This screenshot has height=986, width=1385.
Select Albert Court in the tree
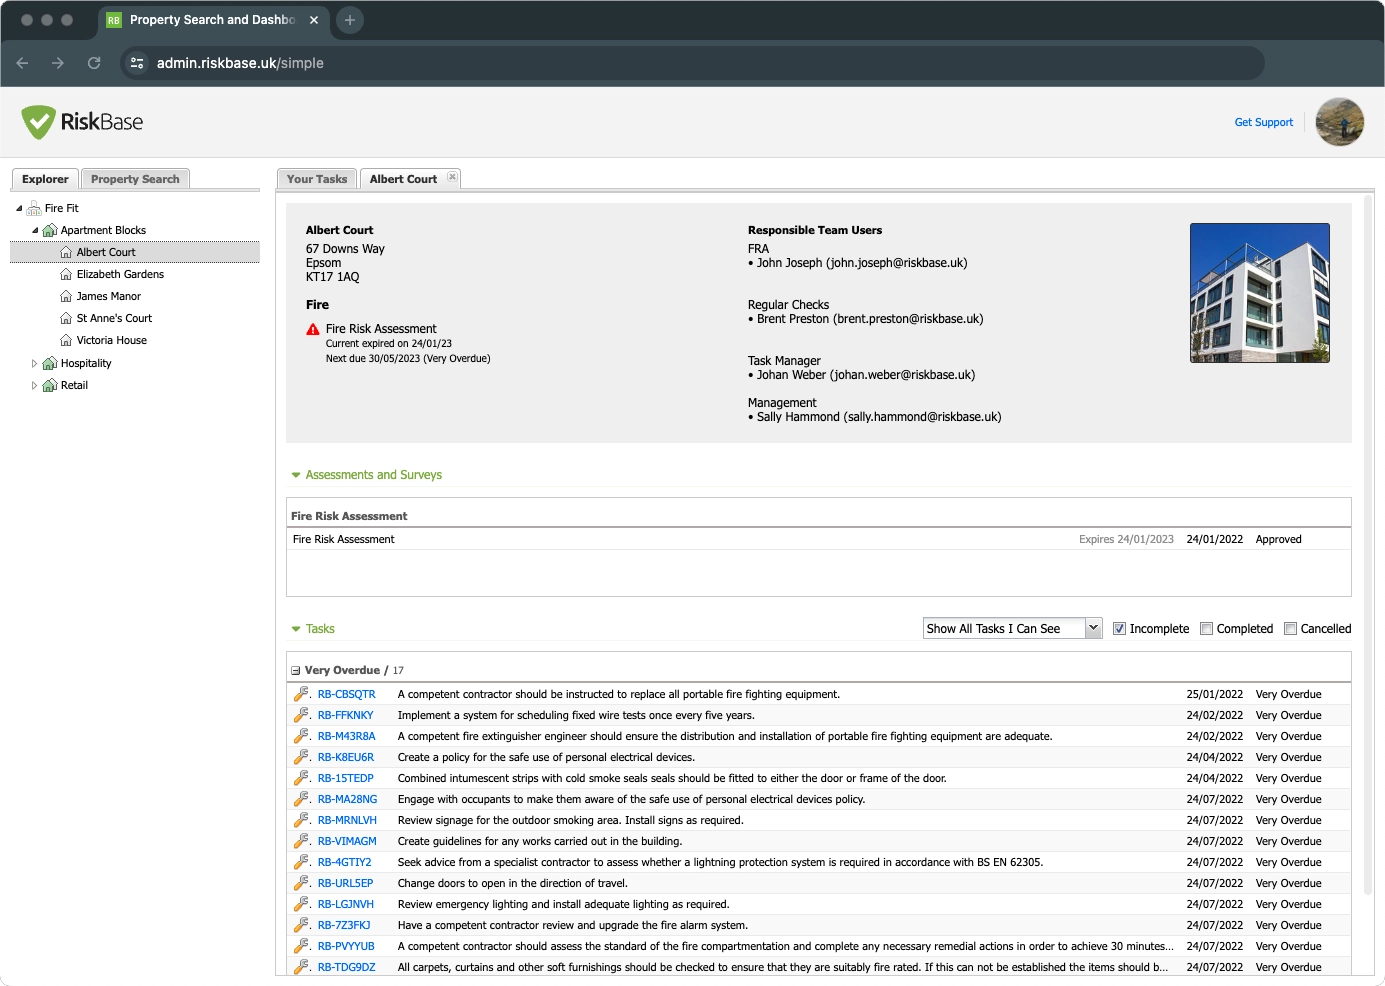(135, 252)
